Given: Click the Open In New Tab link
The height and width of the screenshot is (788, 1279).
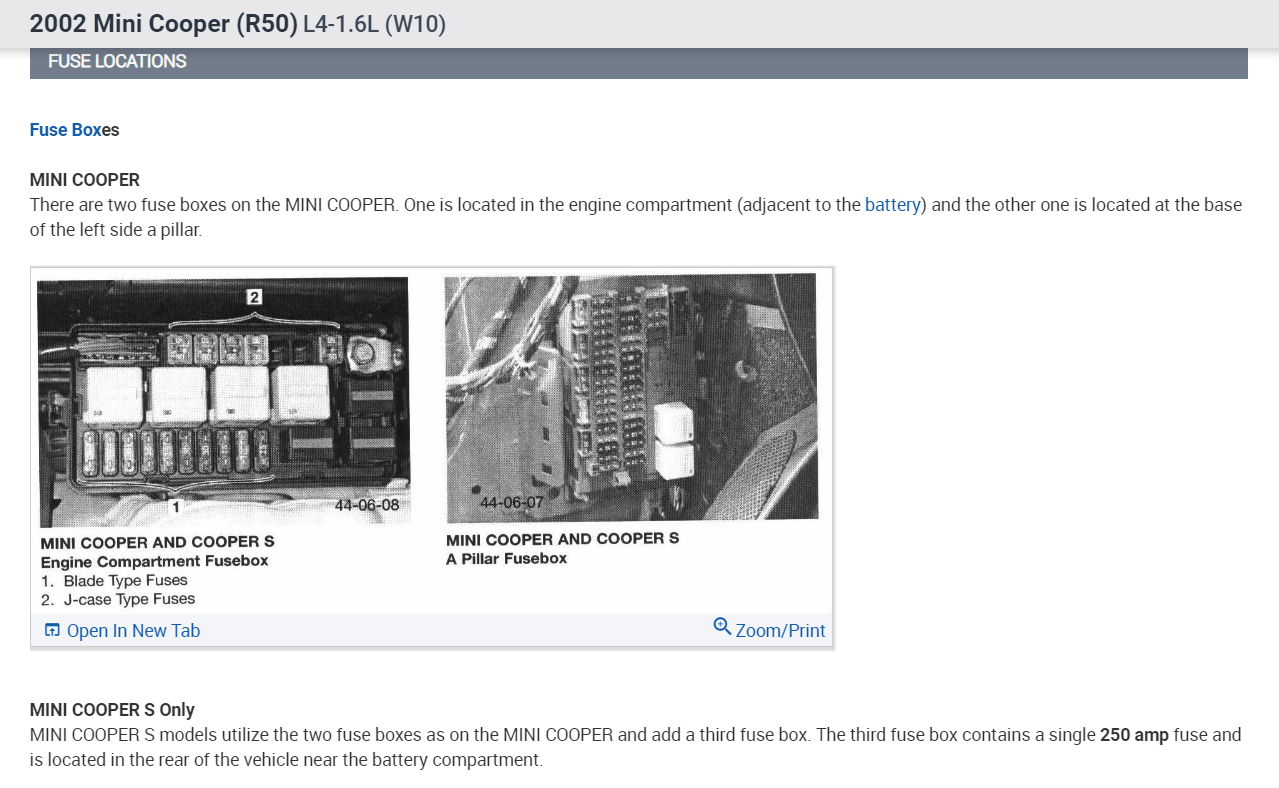Looking at the screenshot, I should tap(133, 631).
